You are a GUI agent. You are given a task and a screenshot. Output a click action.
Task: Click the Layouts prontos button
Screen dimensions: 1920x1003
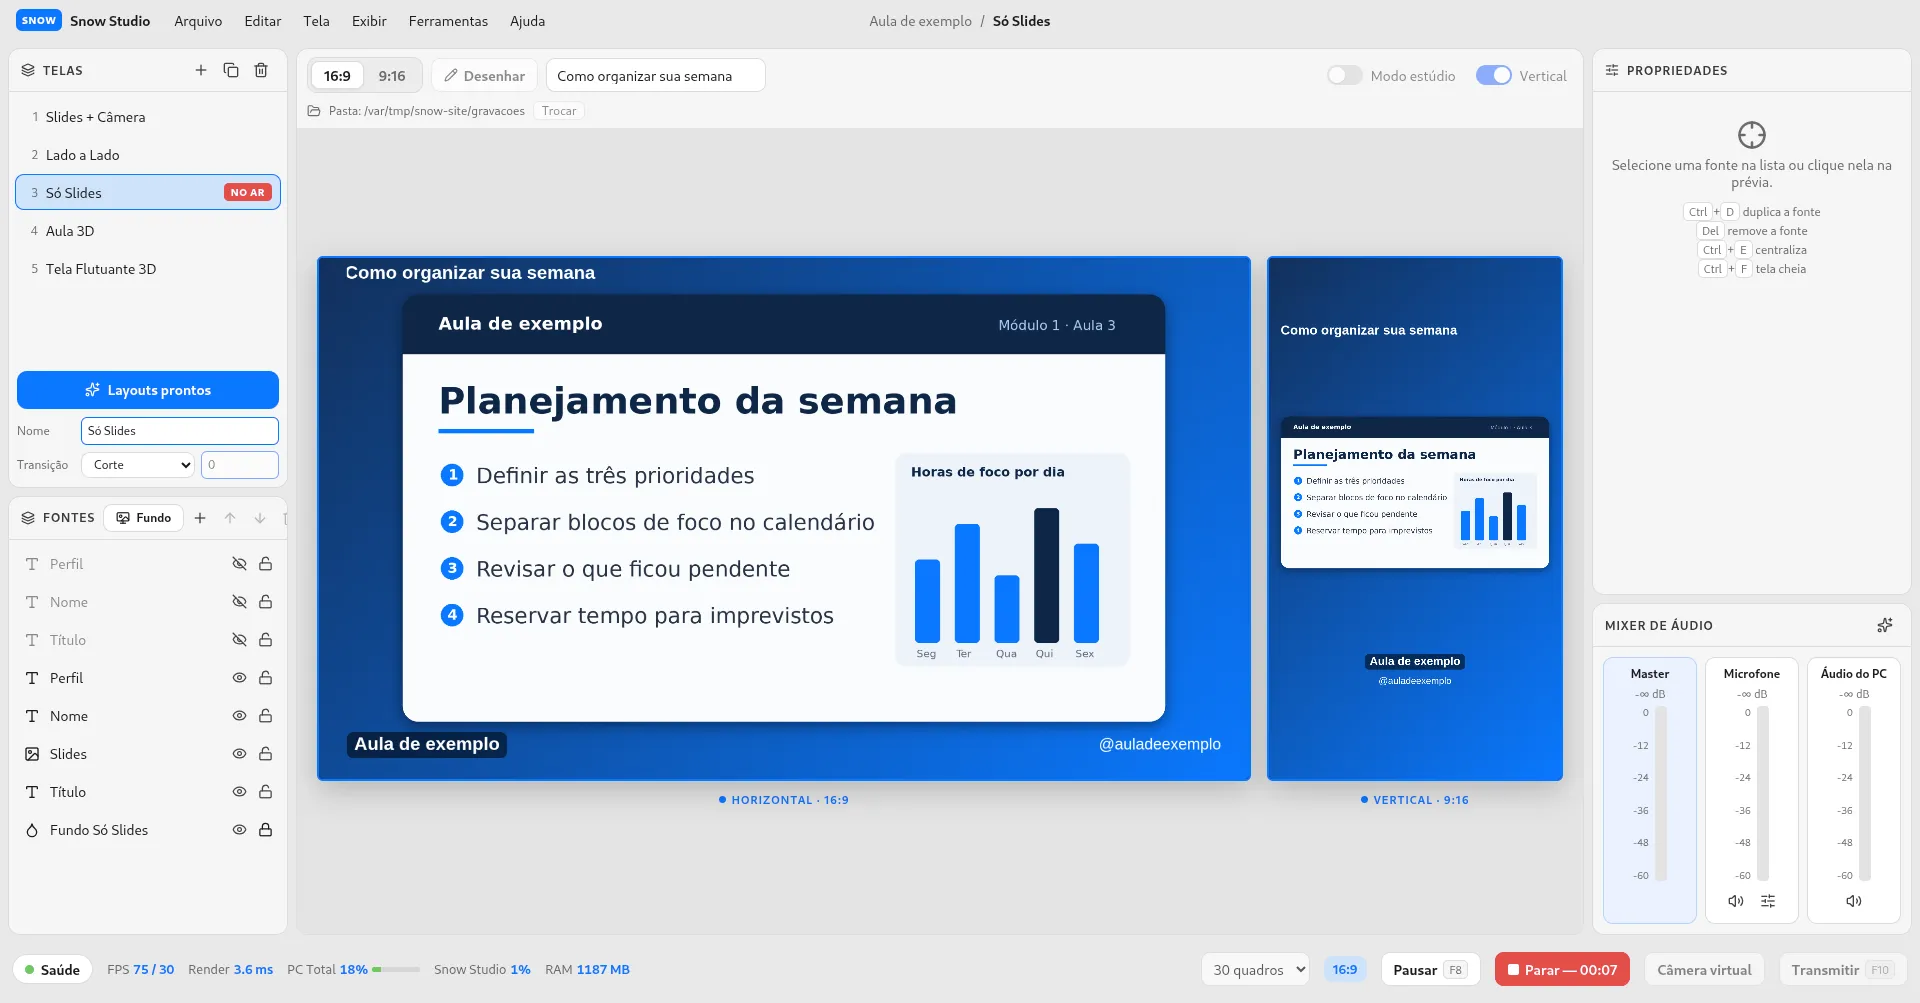pyautogui.click(x=148, y=390)
